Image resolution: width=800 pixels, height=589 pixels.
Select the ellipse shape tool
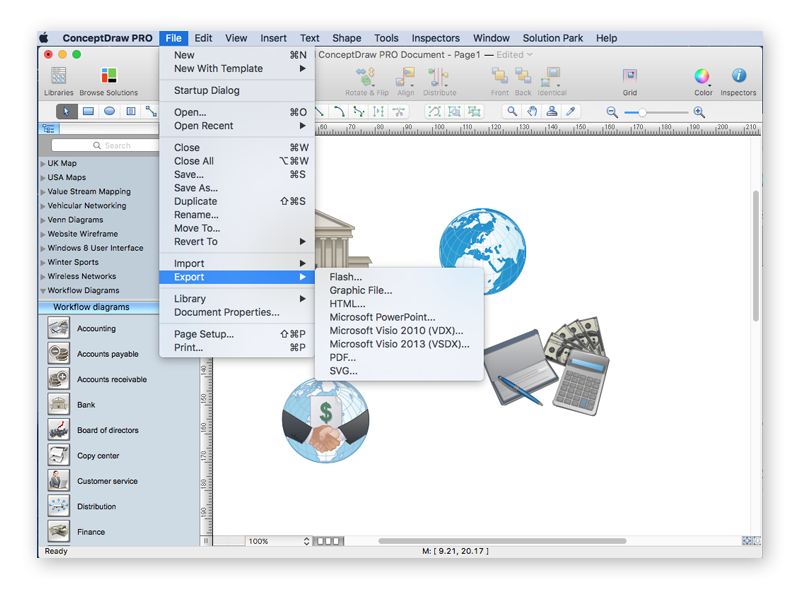pyautogui.click(x=109, y=112)
